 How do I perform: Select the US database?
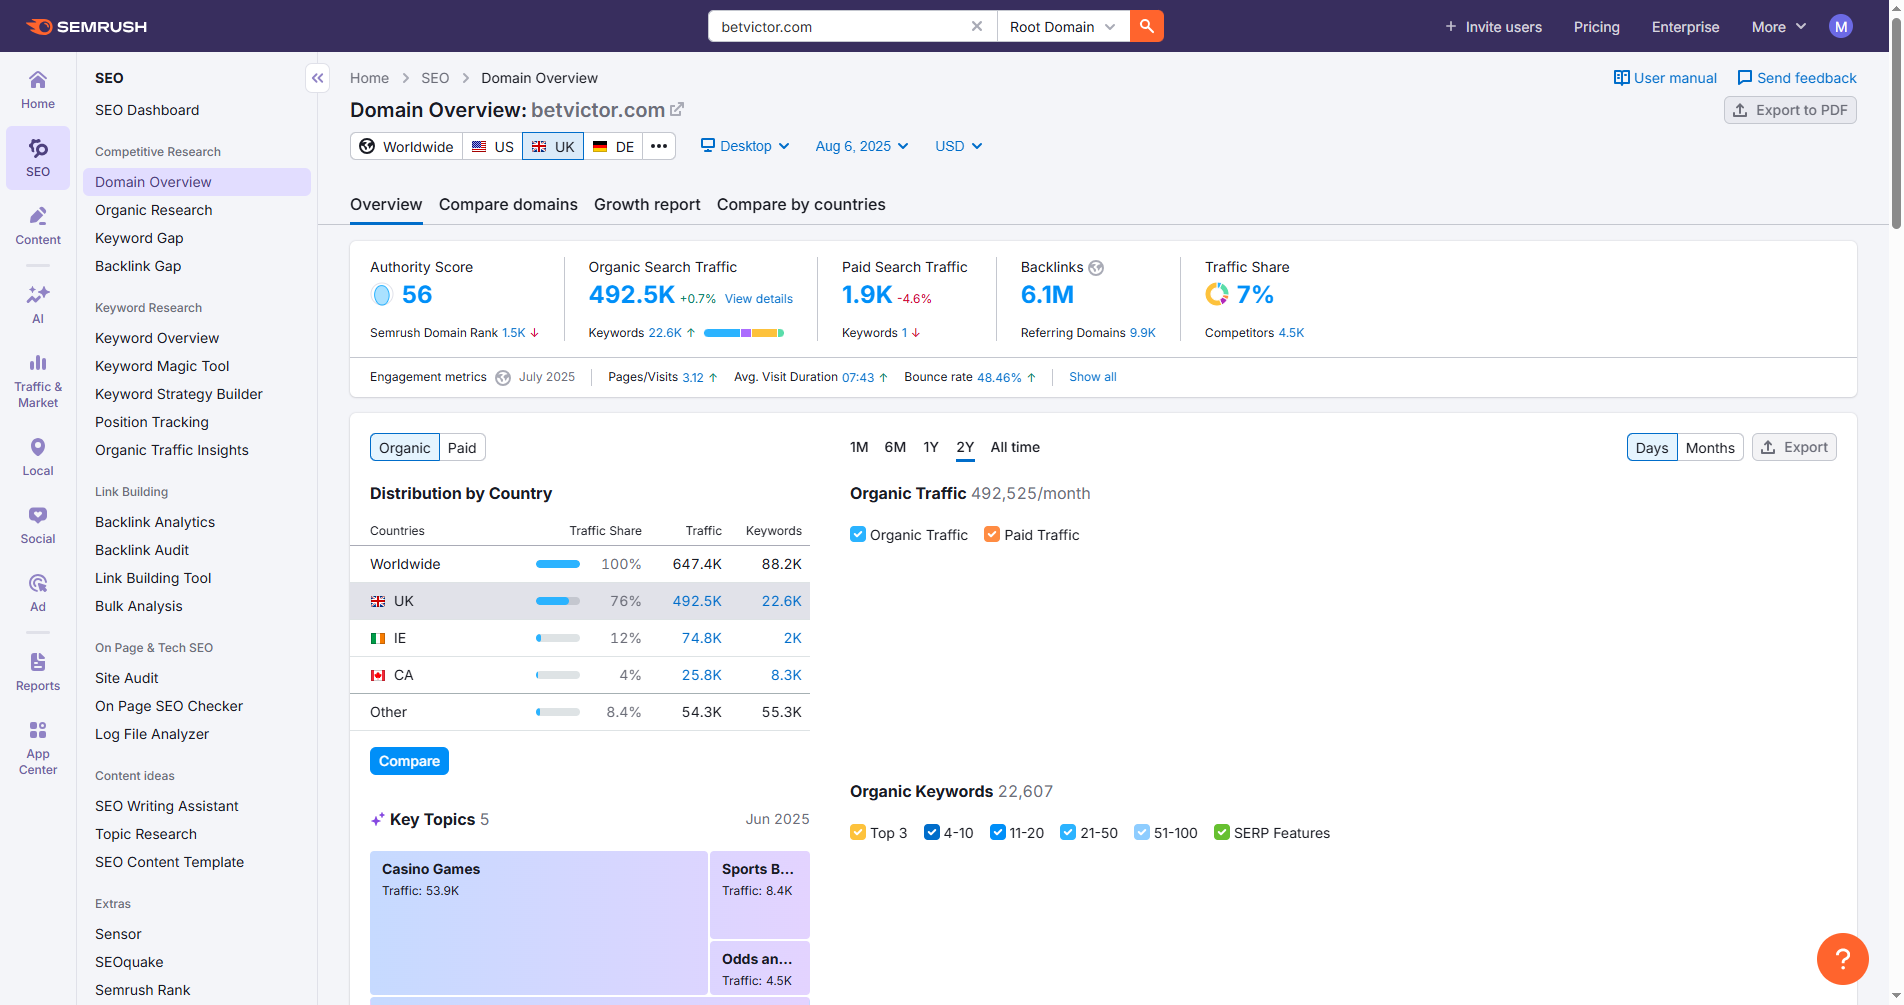(492, 146)
